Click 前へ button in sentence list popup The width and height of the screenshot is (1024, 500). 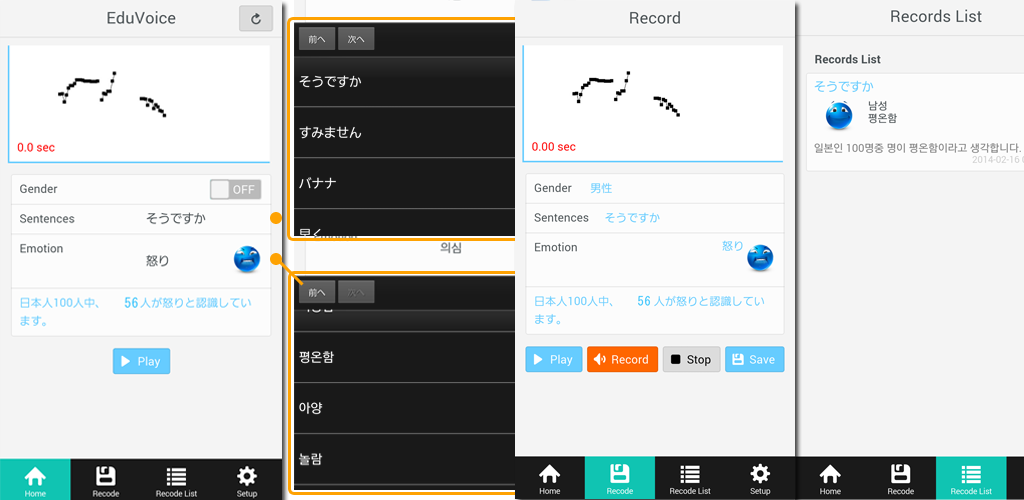[x=317, y=39]
